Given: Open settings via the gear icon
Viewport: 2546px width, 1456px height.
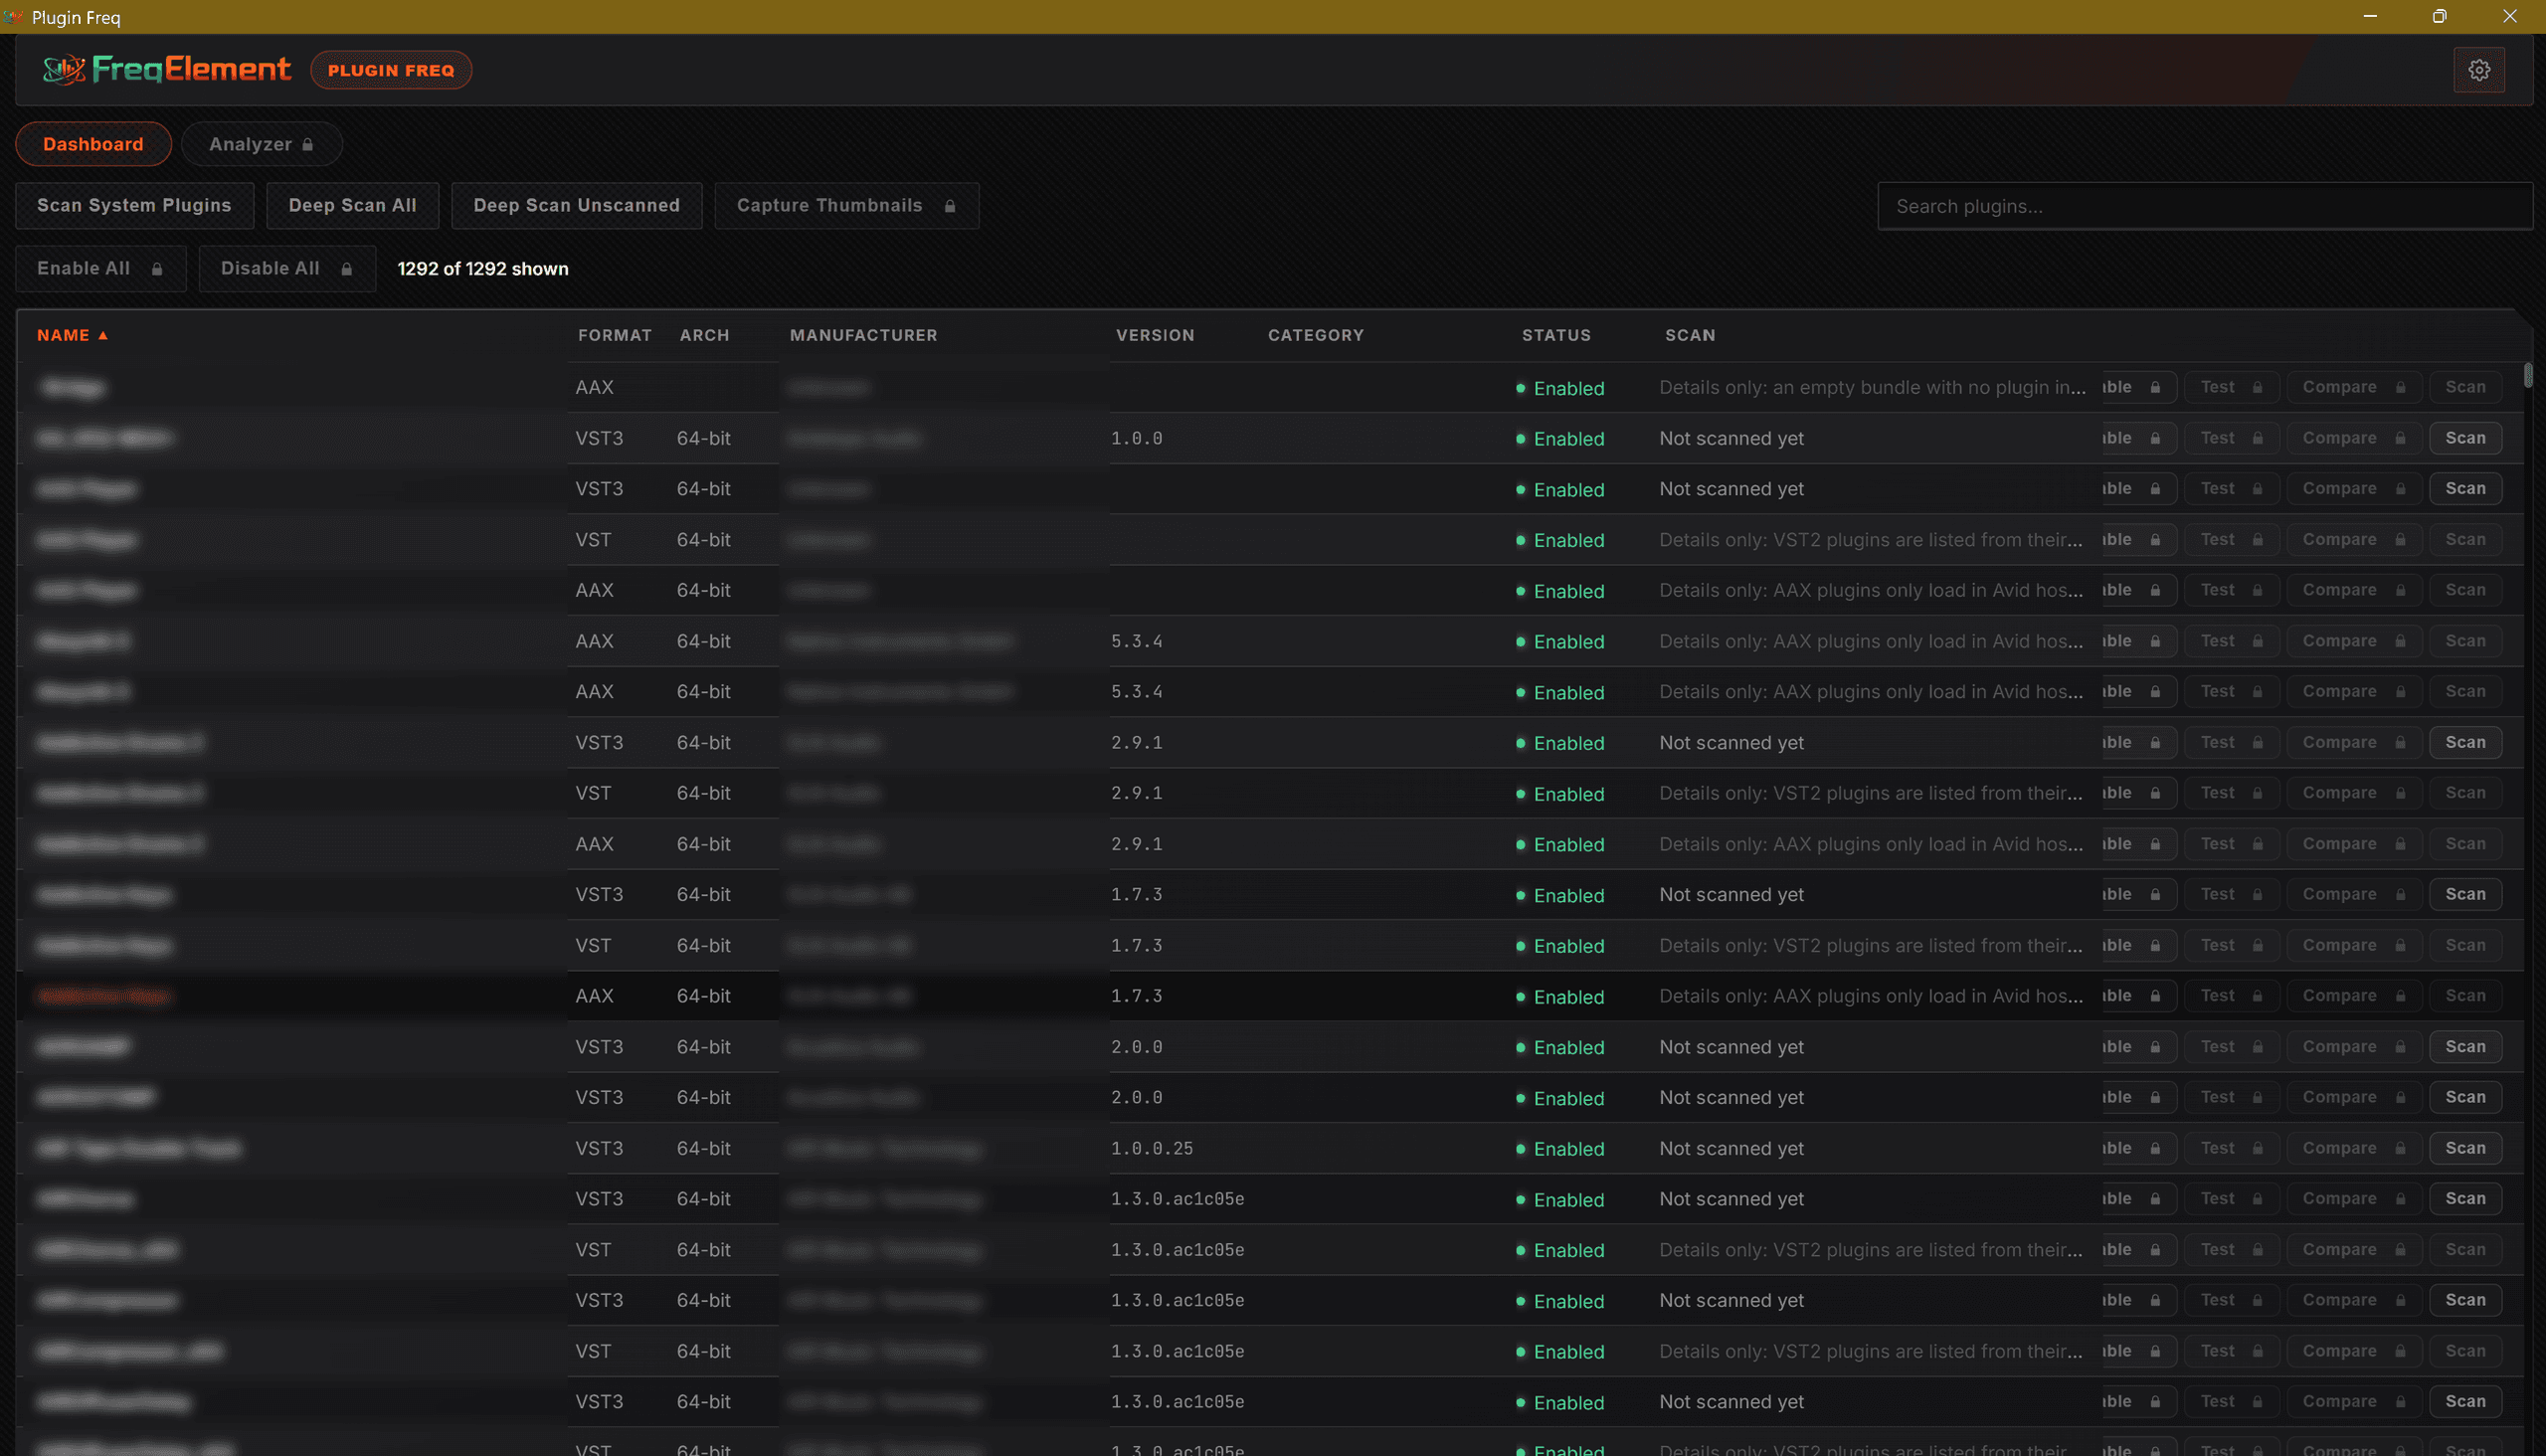Looking at the screenshot, I should [x=2478, y=70].
